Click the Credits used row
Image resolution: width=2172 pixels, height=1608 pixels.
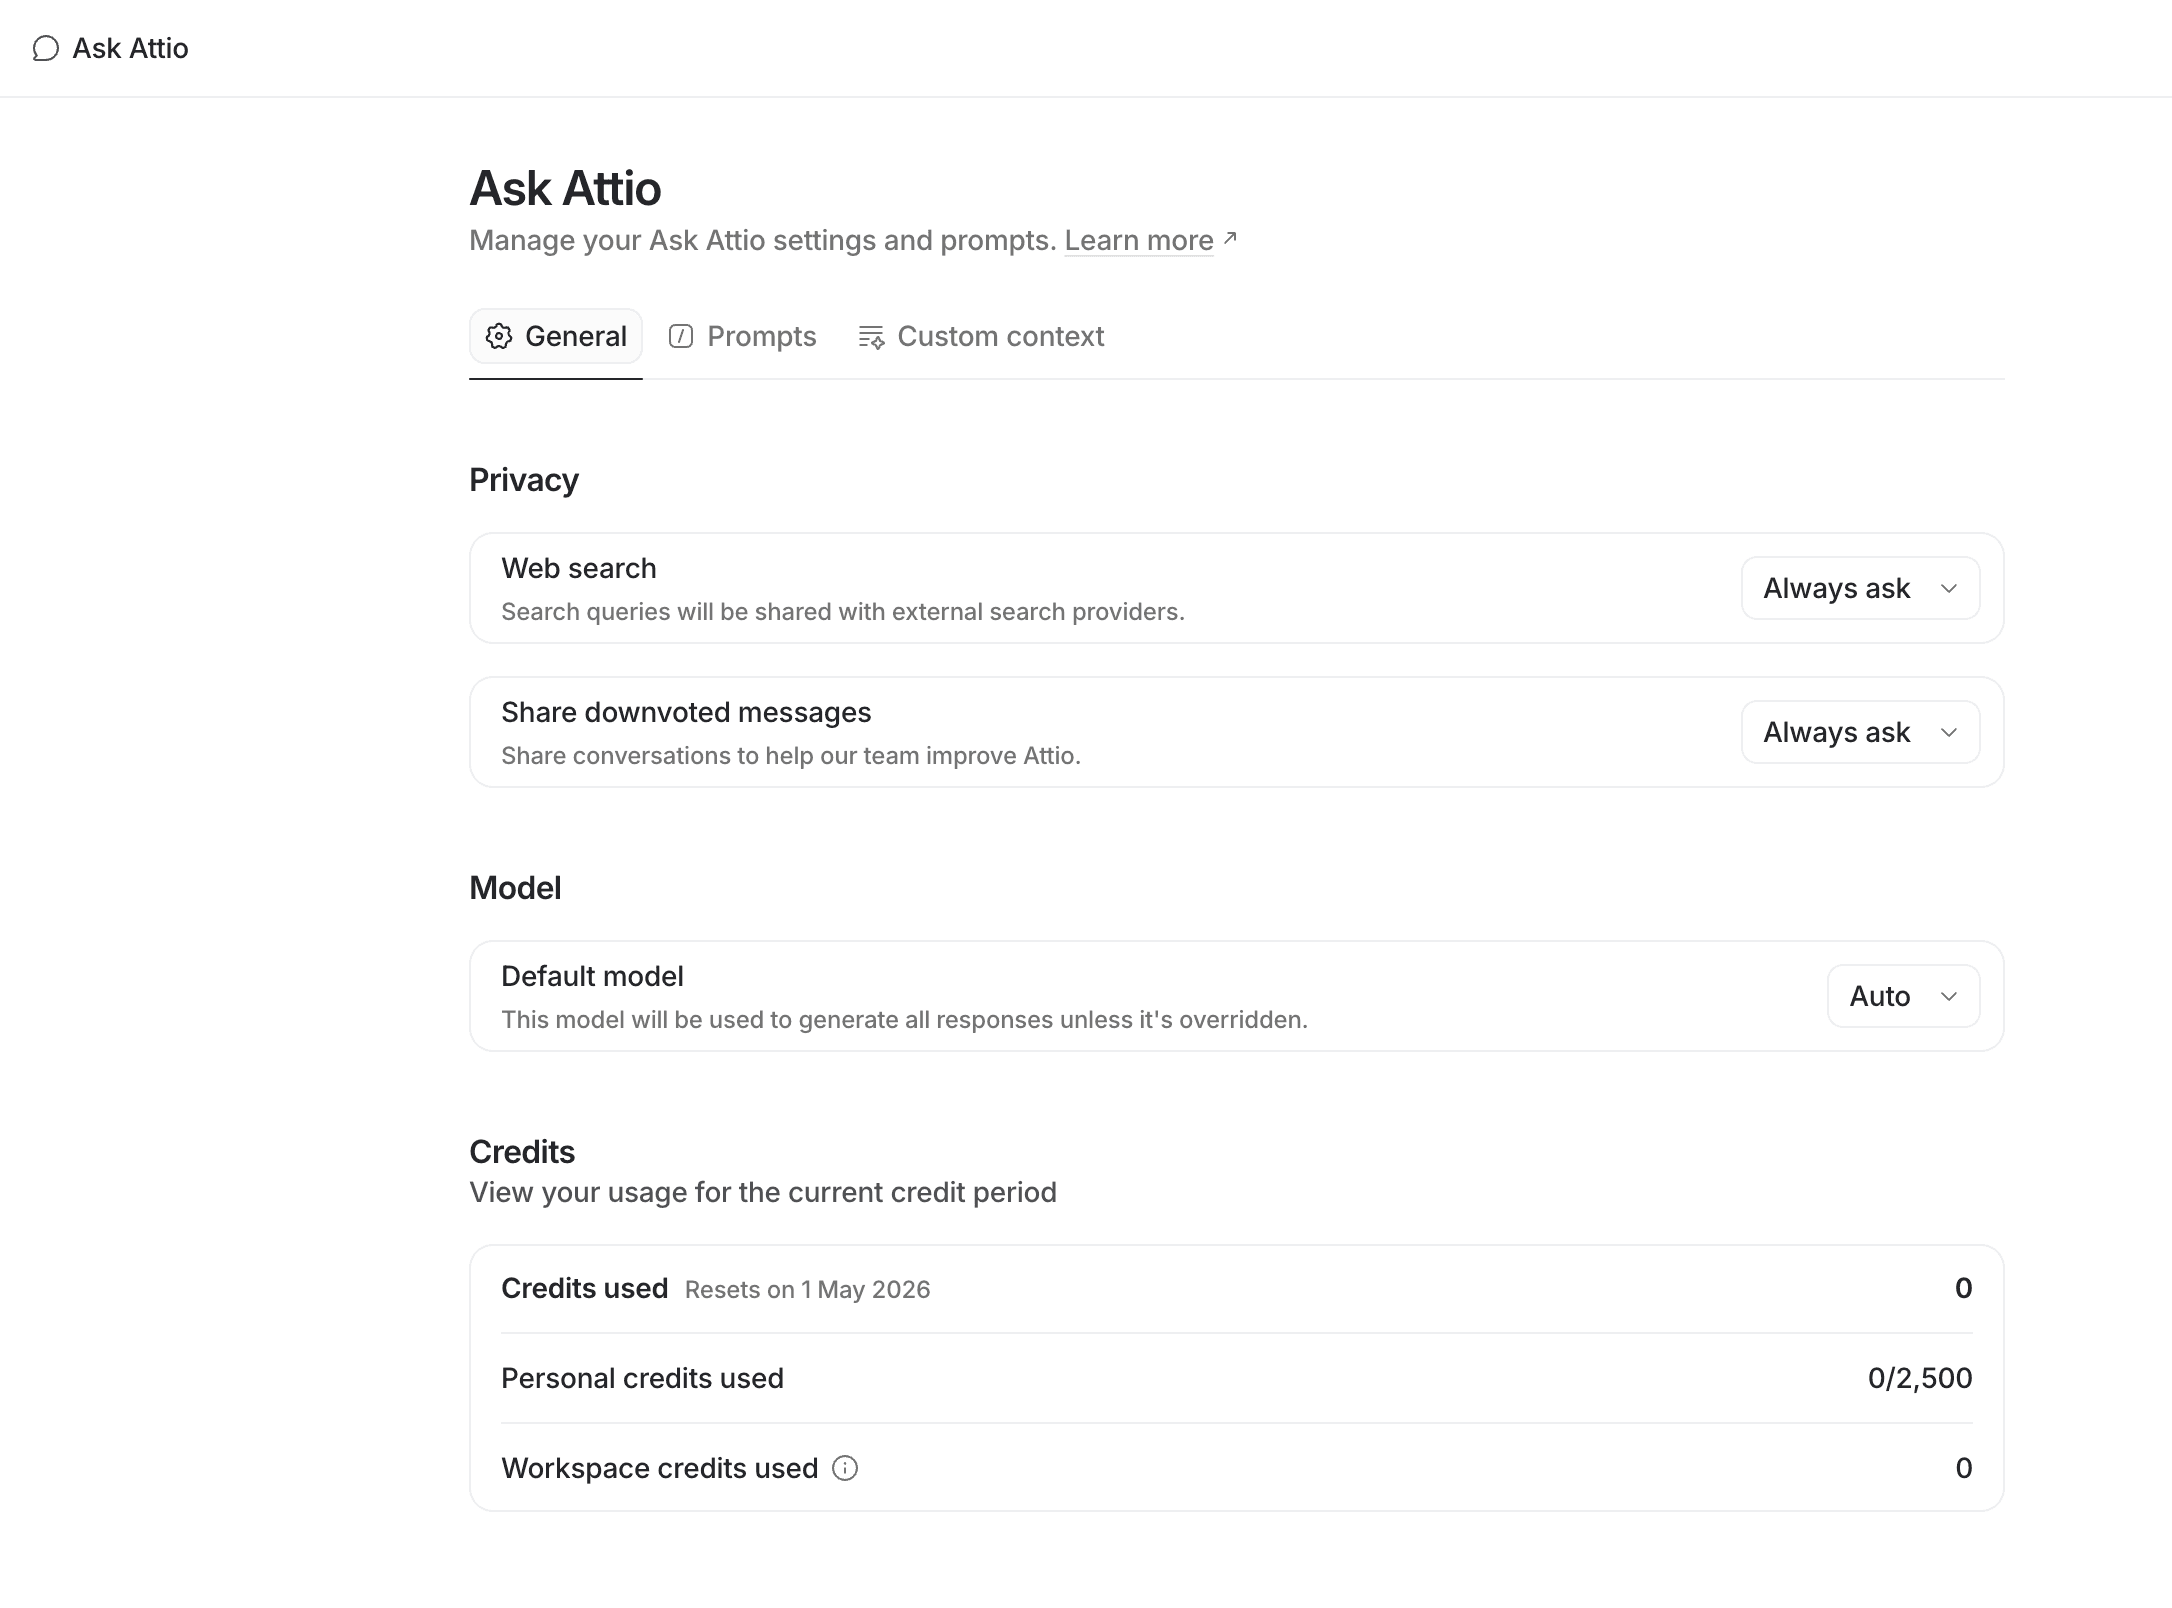click(1237, 1288)
